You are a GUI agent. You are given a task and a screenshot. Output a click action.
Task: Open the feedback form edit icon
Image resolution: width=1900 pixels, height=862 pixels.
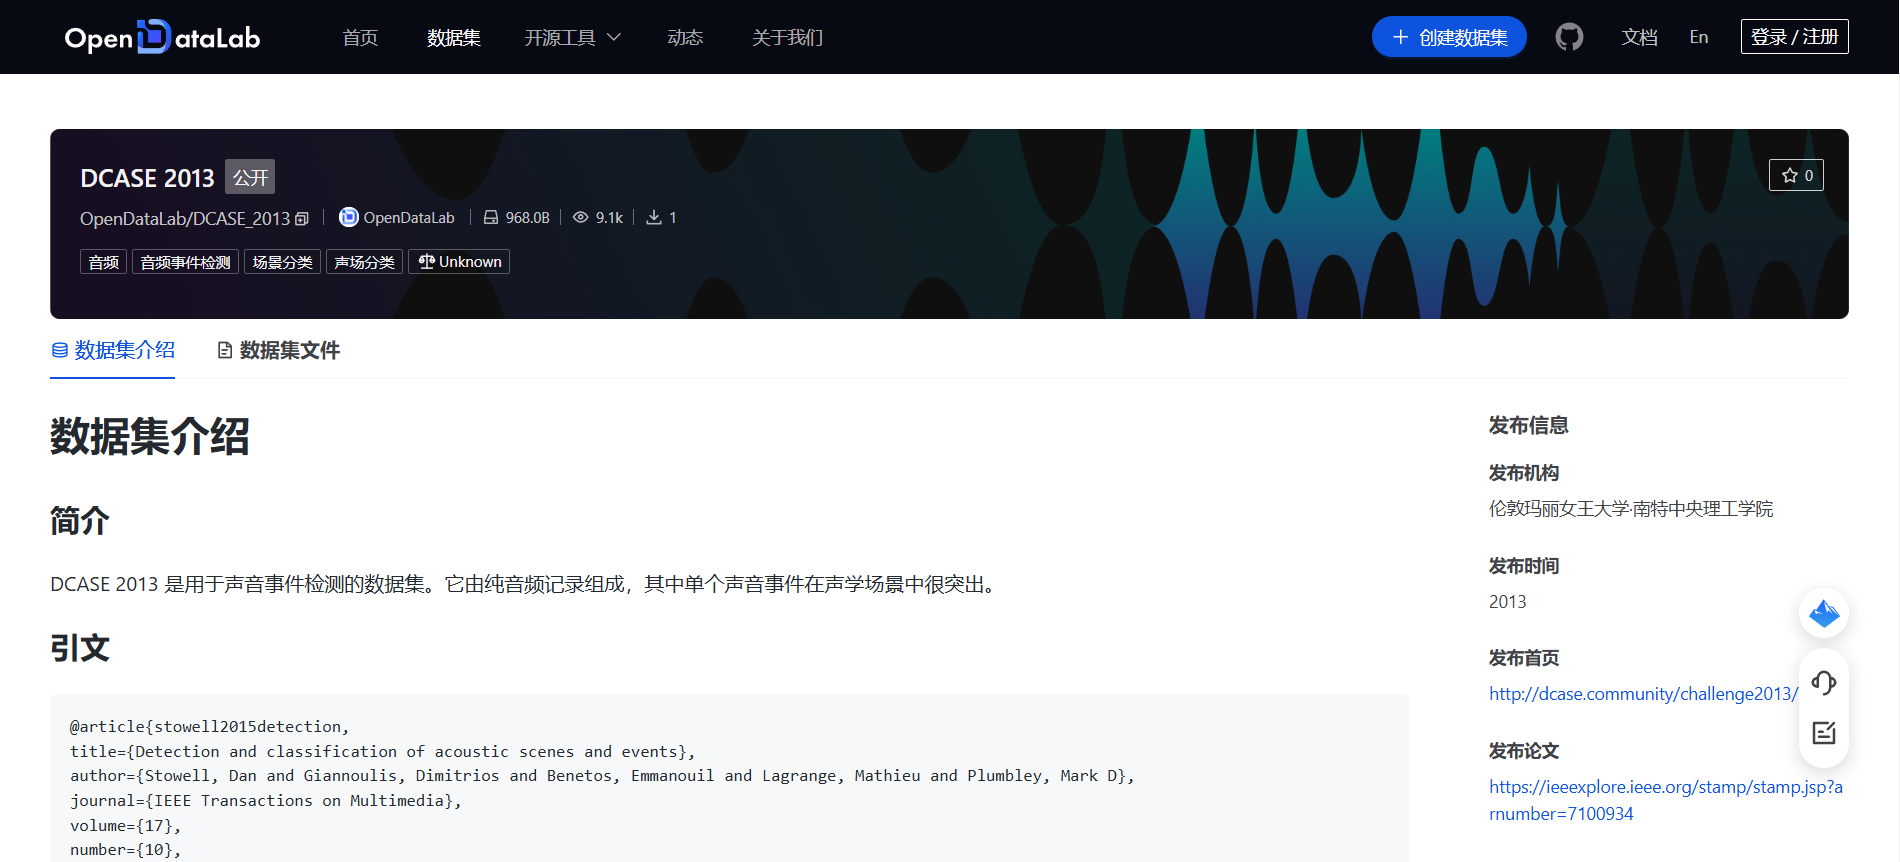(x=1824, y=733)
